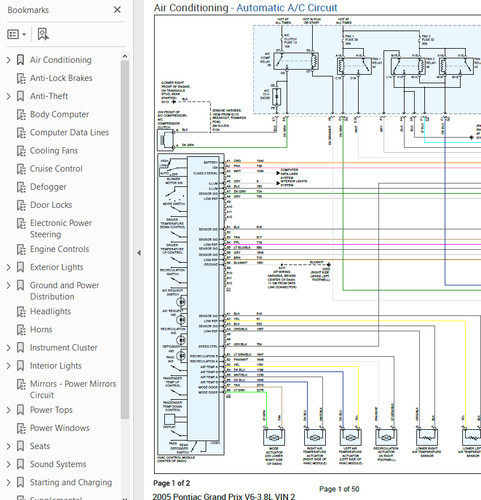Click the Seats bookmark ribbon icon
481x500 pixels.
21,446
